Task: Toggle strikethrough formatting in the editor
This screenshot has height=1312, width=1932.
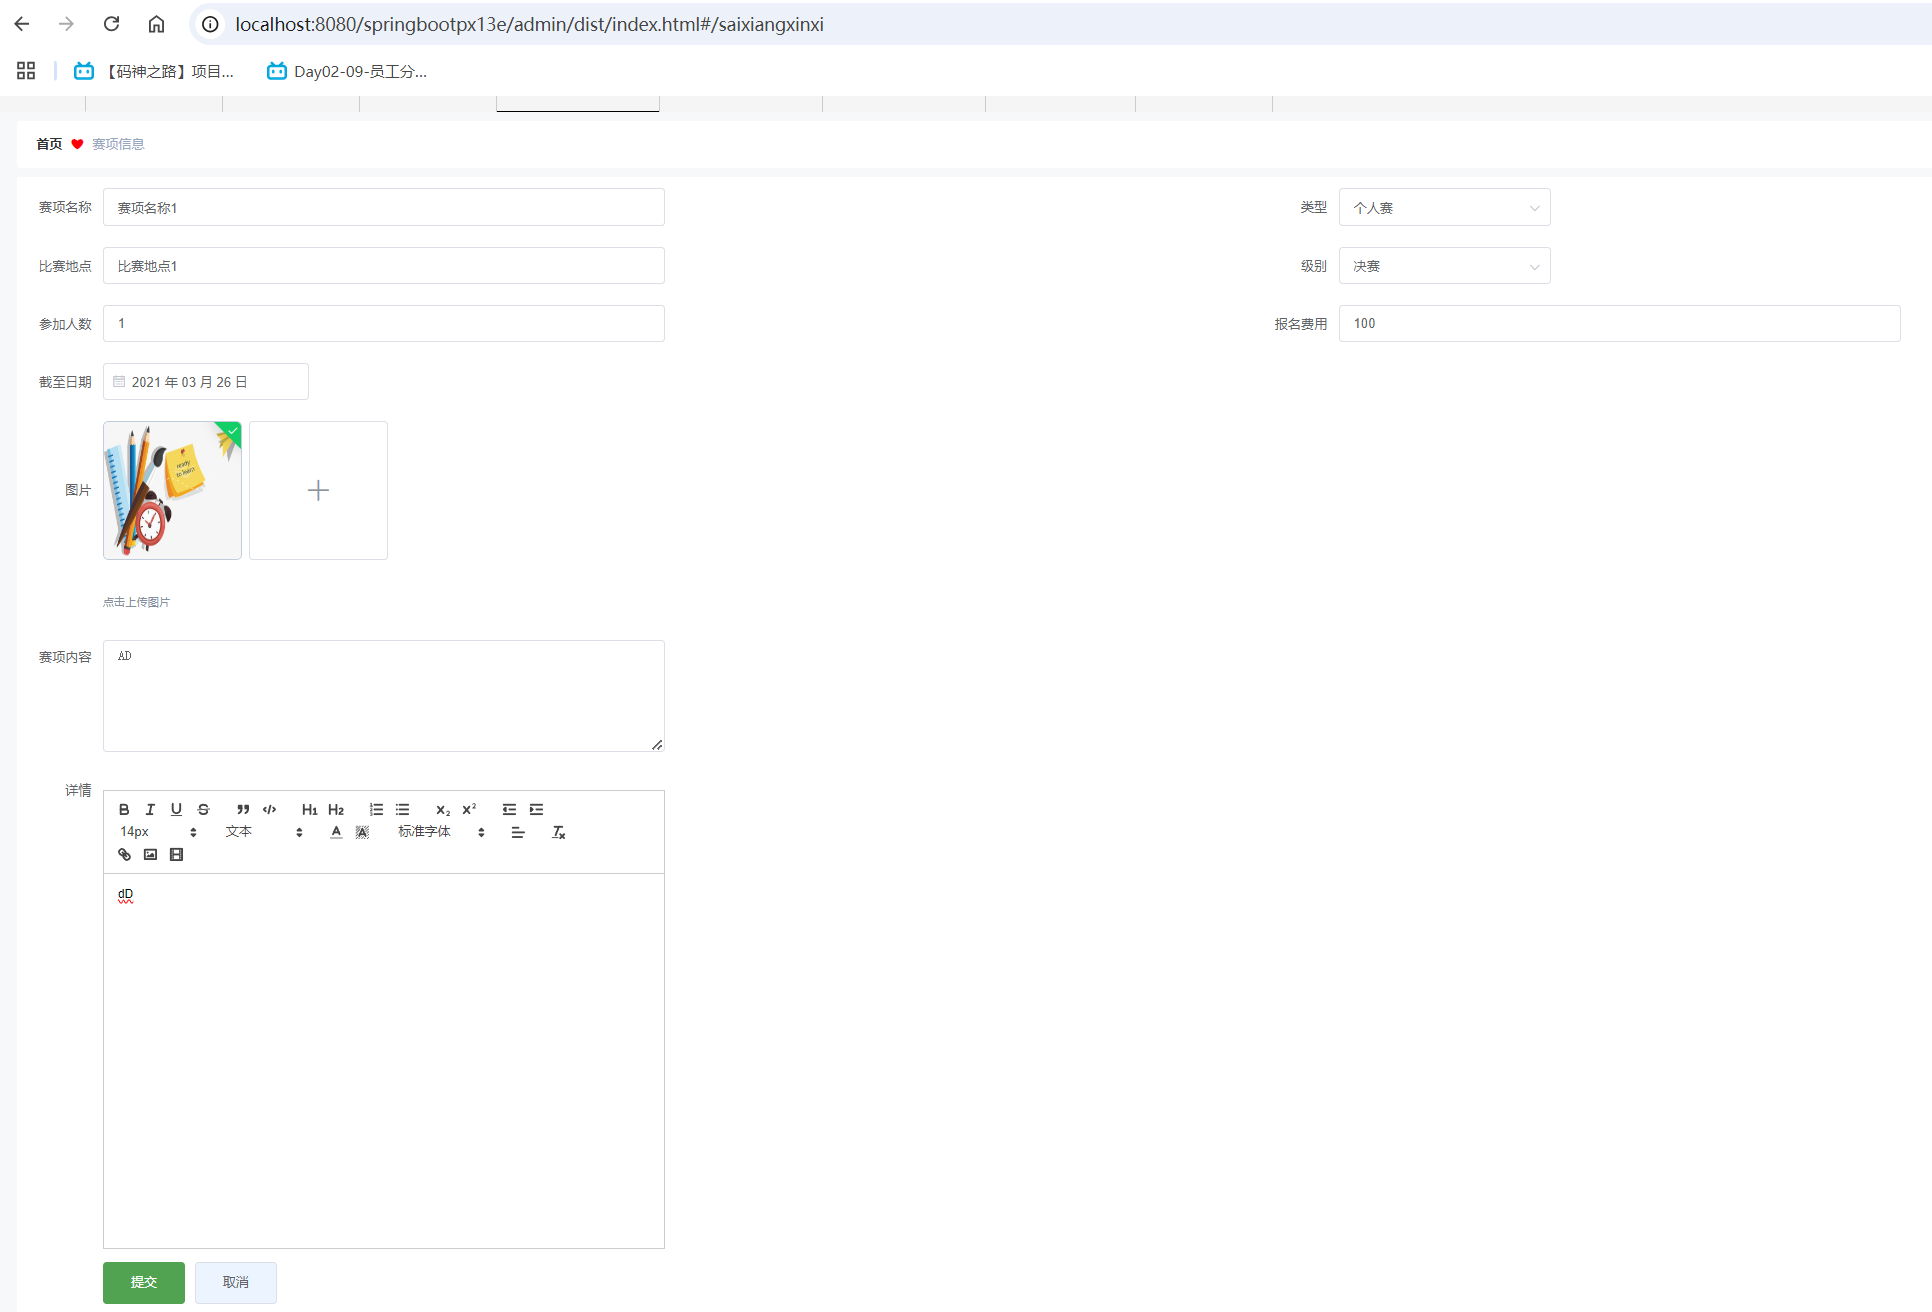Action: pyautogui.click(x=203, y=809)
